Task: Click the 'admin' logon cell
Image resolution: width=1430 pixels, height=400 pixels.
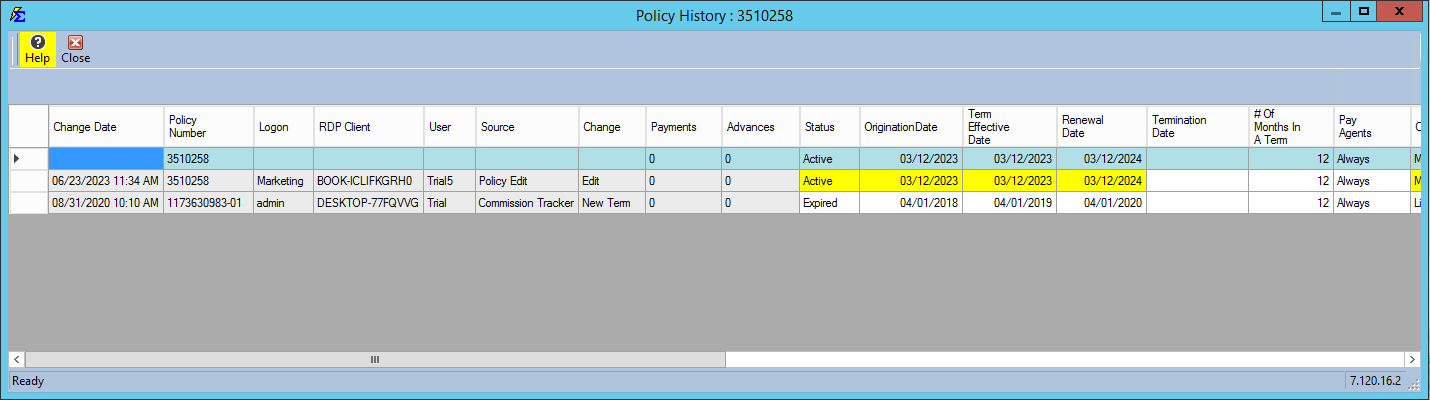Action: [284, 202]
